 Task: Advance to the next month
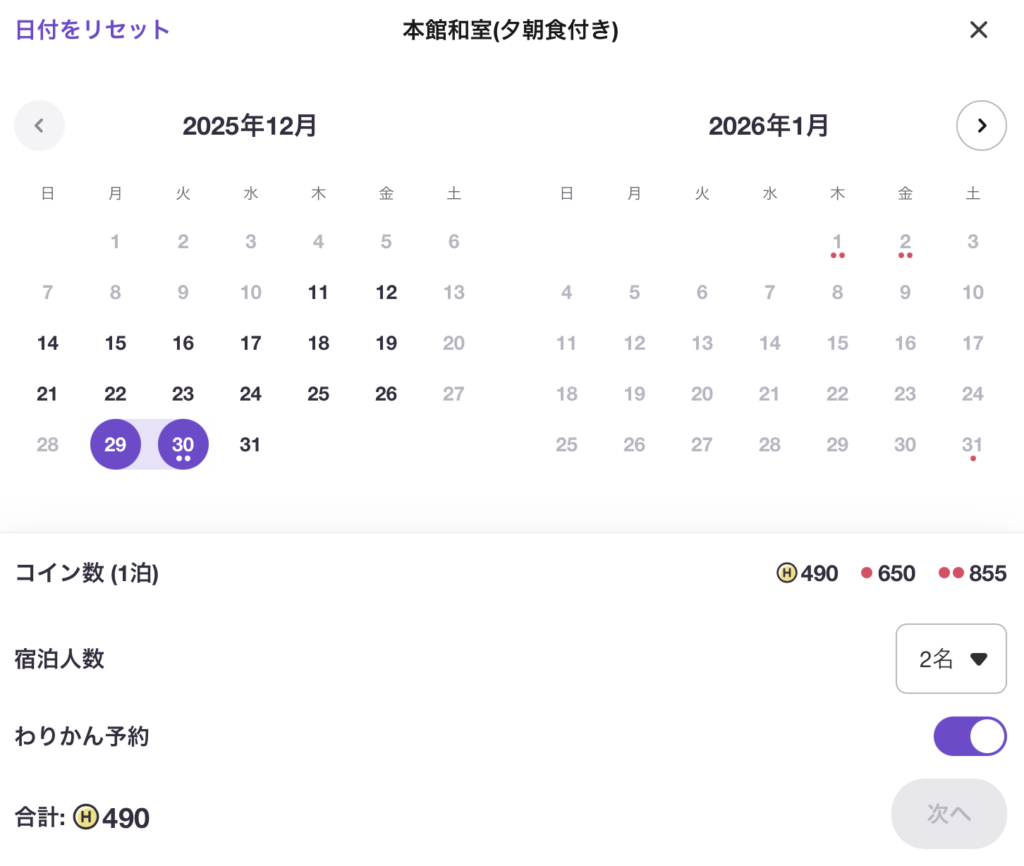(x=981, y=126)
